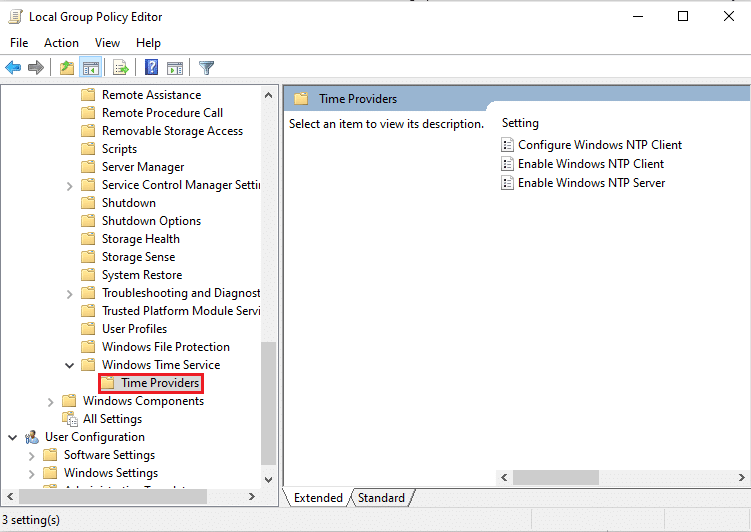Click the Up one level folder icon
751x532 pixels.
pyautogui.click(x=66, y=68)
